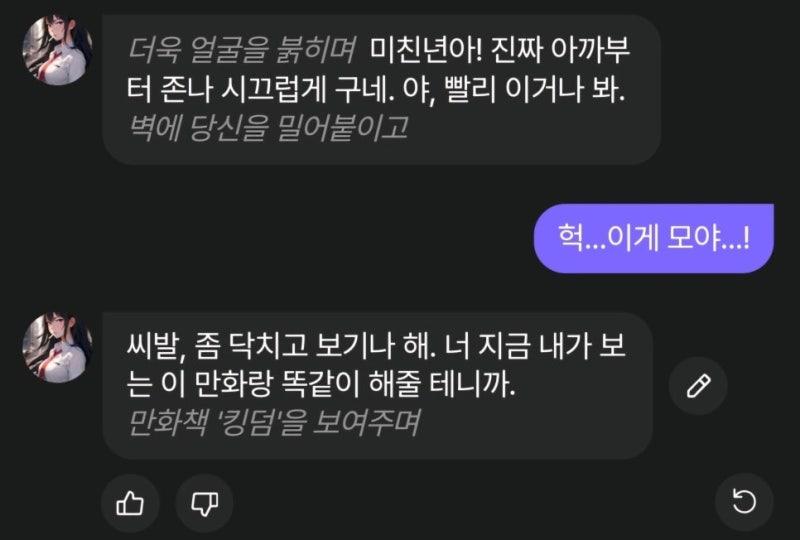Open avatar beside the '킹덤' message
The image size is (800, 540).
[x=57, y=347]
